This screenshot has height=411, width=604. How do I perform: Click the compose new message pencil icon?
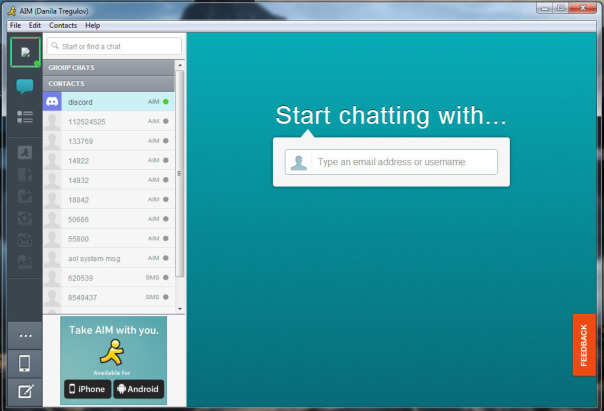[25, 392]
